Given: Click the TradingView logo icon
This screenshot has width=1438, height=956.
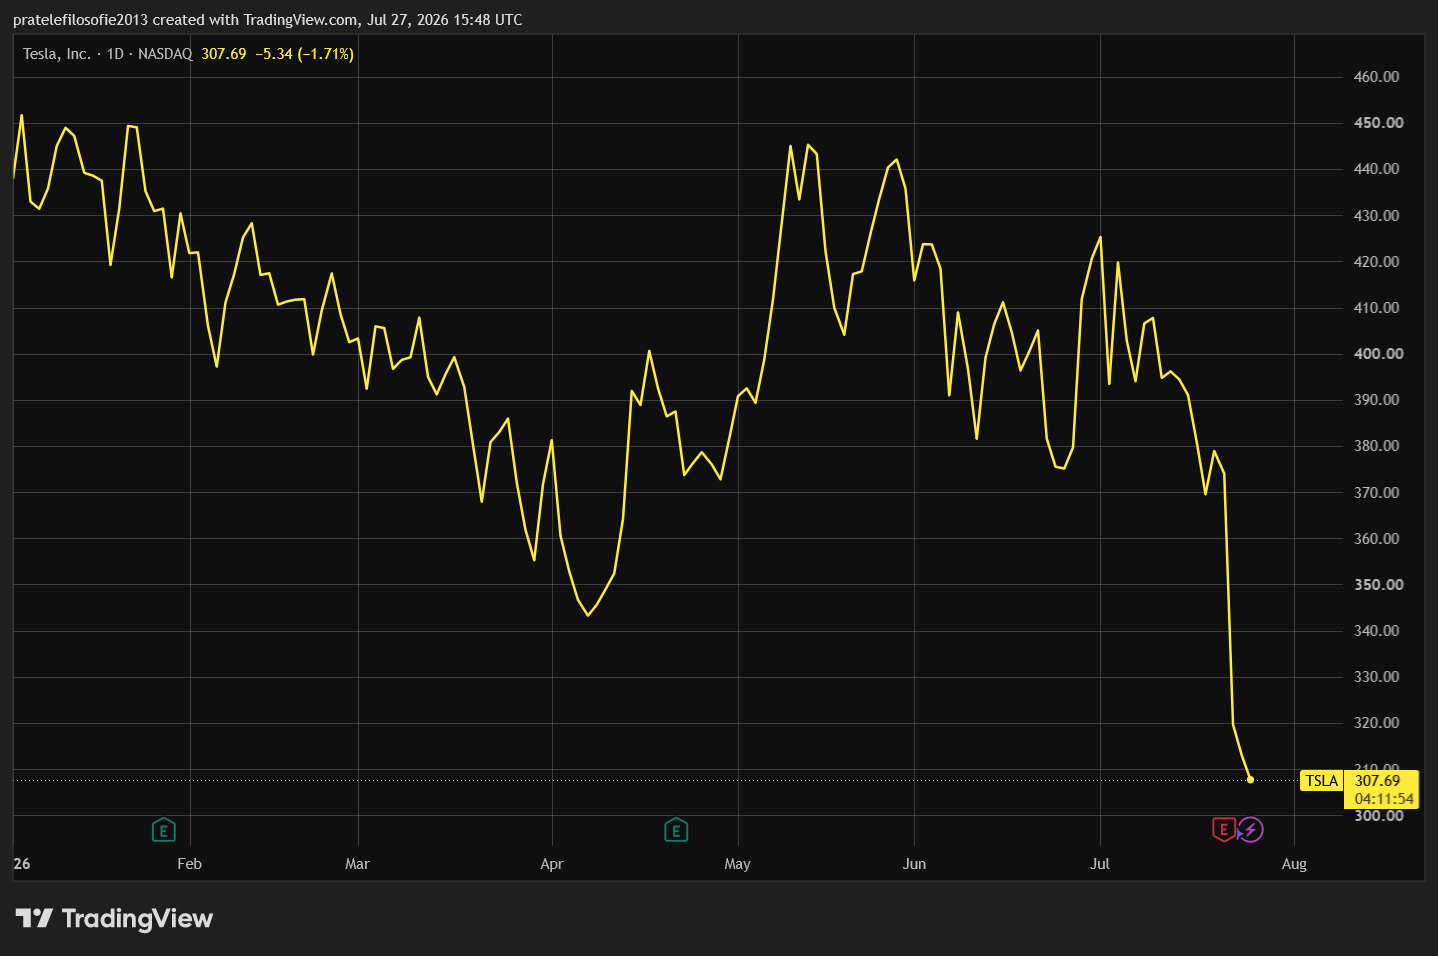Looking at the screenshot, I should (34, 918).
